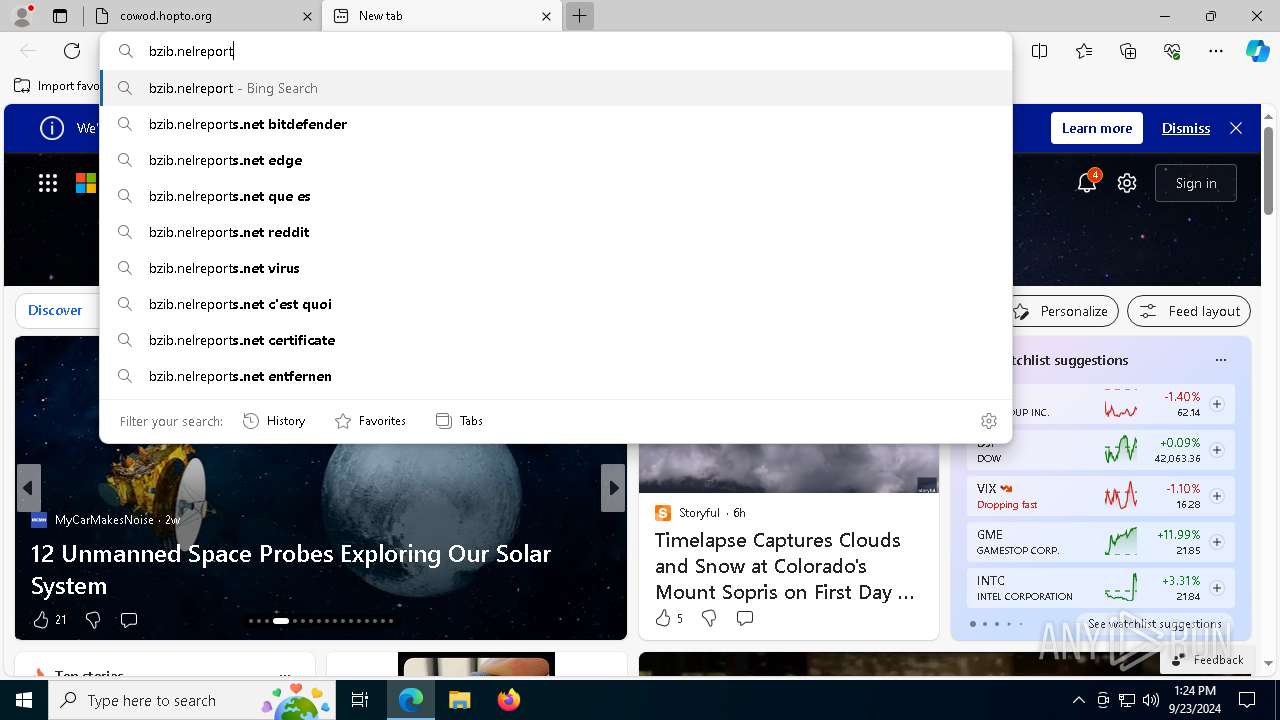Open notifications bell with badge
The height and width of the screenshot is (720, 1280).
tap(1087, 182)
